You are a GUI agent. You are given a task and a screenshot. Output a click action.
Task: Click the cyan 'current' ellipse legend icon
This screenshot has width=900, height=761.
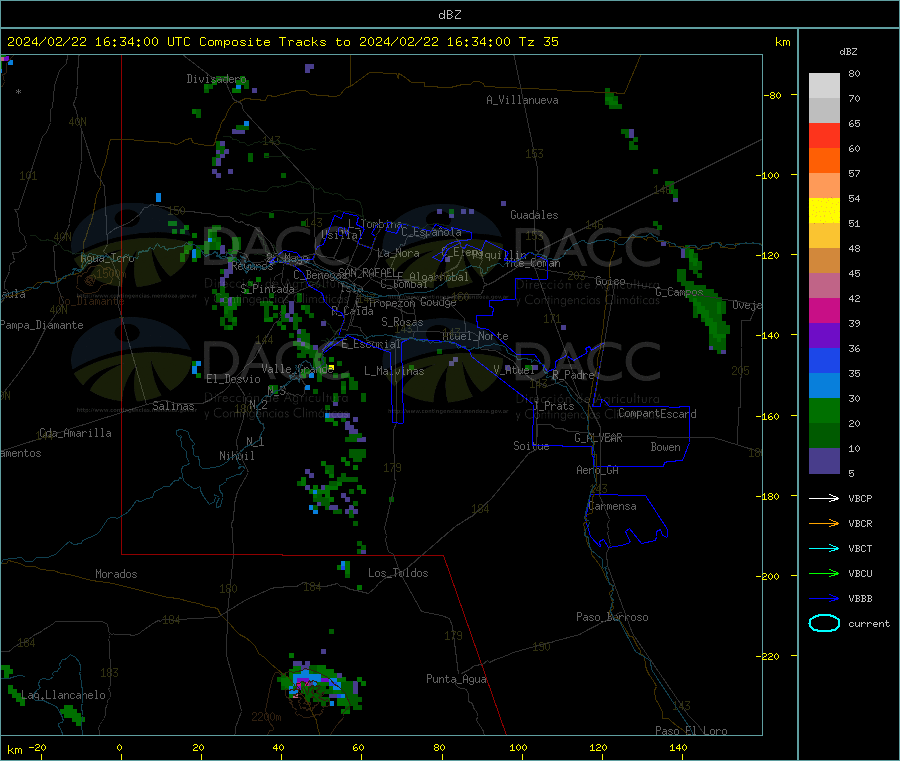click(824, 623)
